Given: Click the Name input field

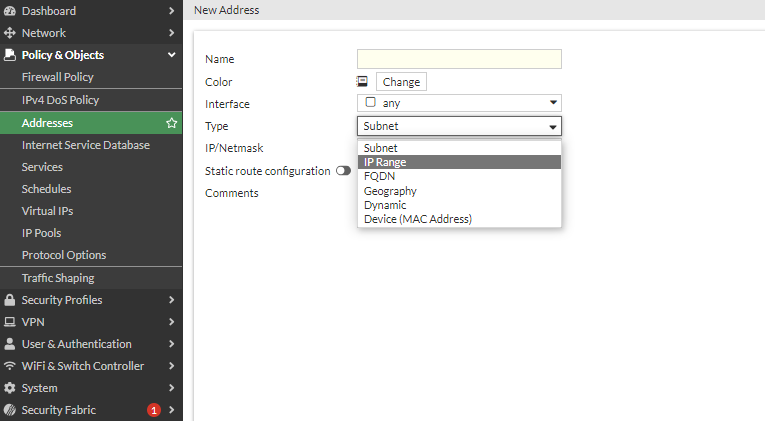Looking at the screenshot, I should point(459,59).
